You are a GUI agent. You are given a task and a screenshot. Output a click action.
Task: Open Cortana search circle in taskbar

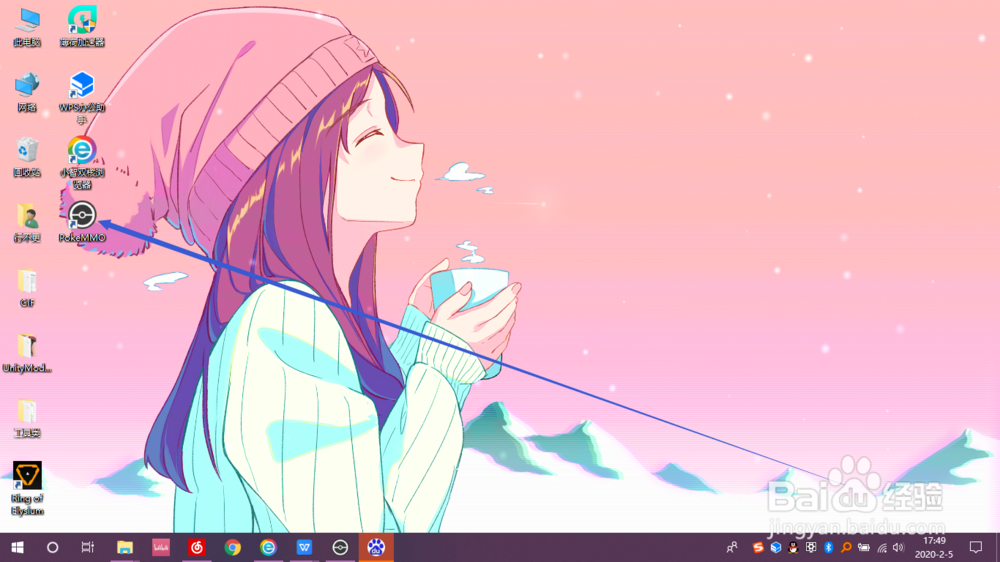coord(53,547)
